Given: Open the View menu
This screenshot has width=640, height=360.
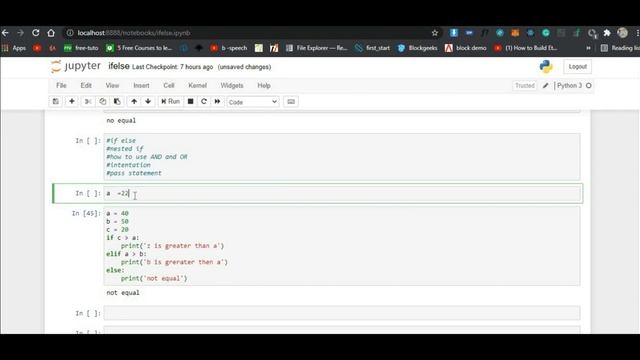Looking at the screenshot, I should pos(112,86).
